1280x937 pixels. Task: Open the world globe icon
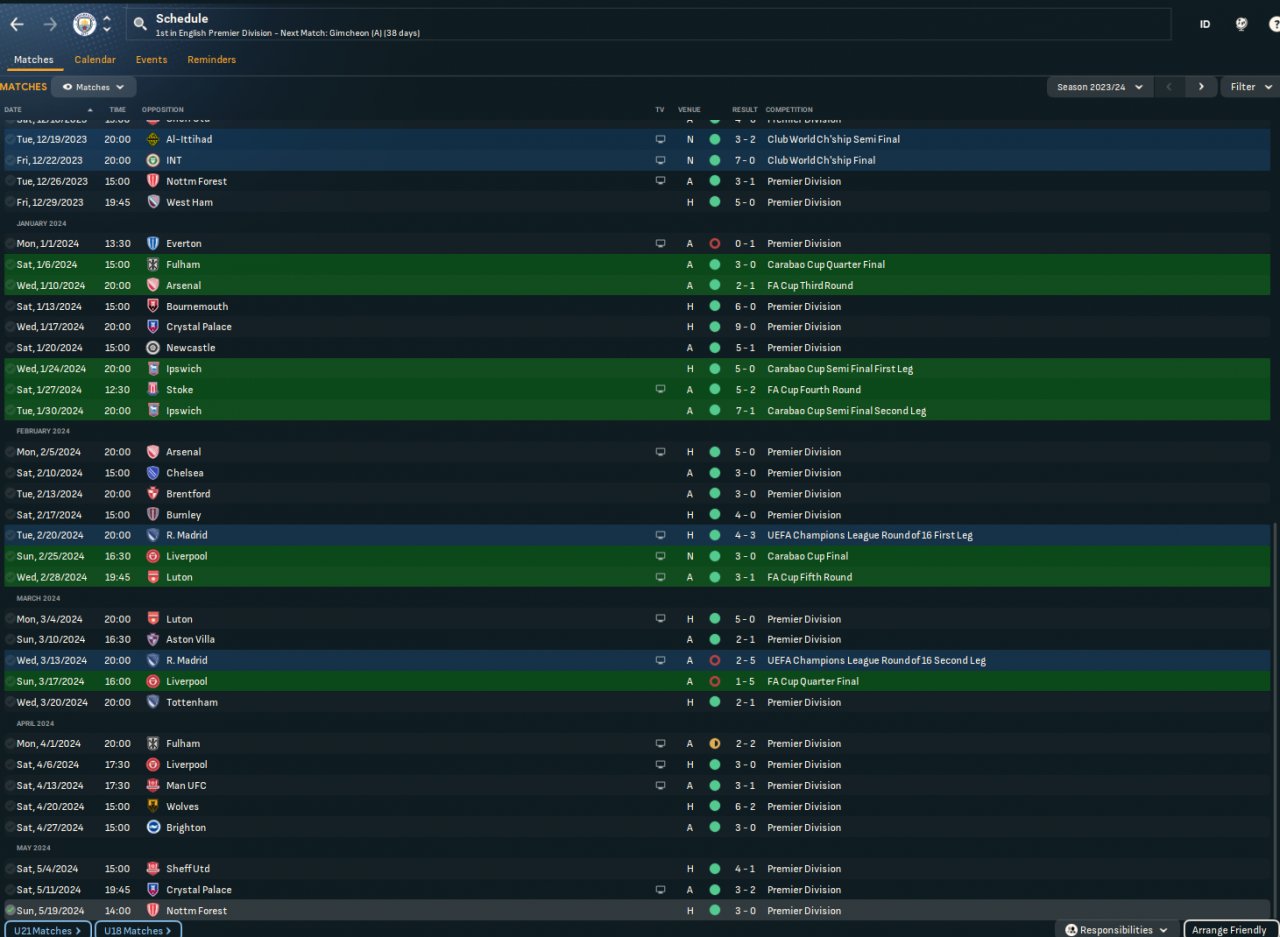1241,24
